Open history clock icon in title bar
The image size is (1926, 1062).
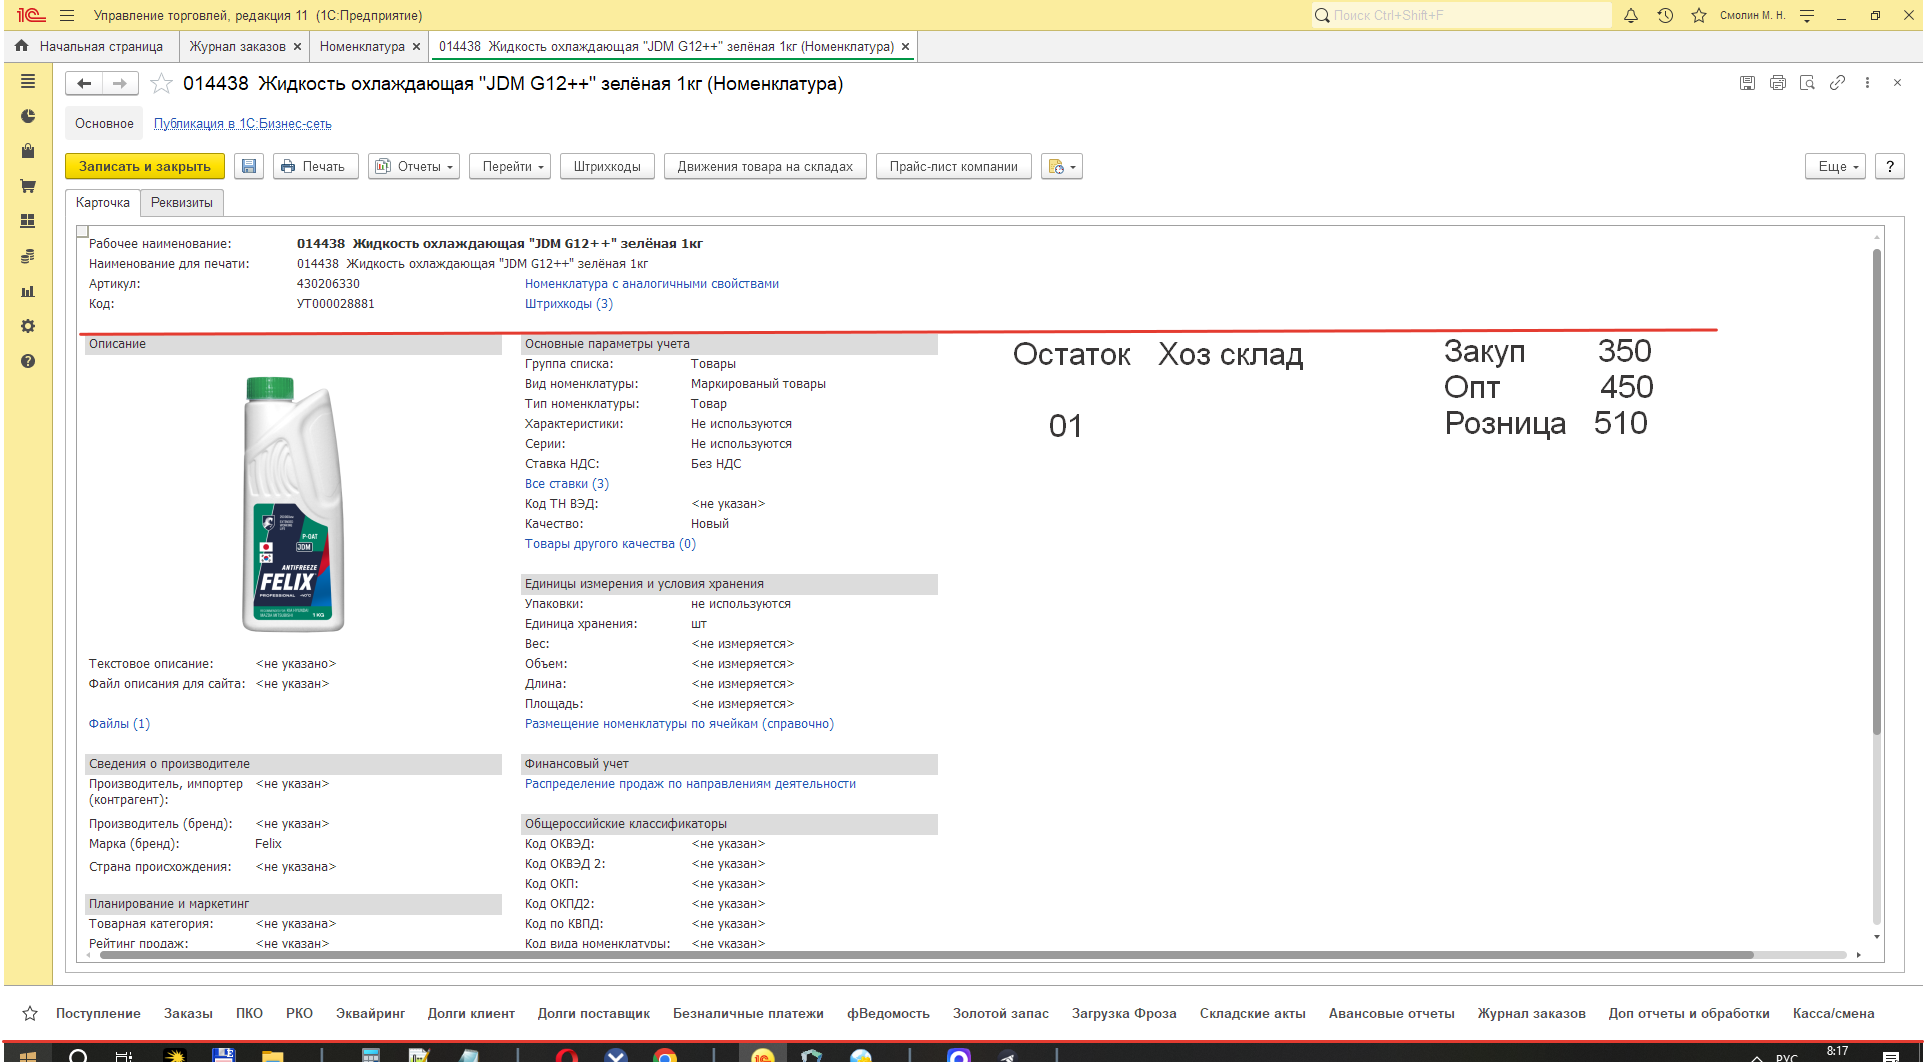coord(1665,16)
